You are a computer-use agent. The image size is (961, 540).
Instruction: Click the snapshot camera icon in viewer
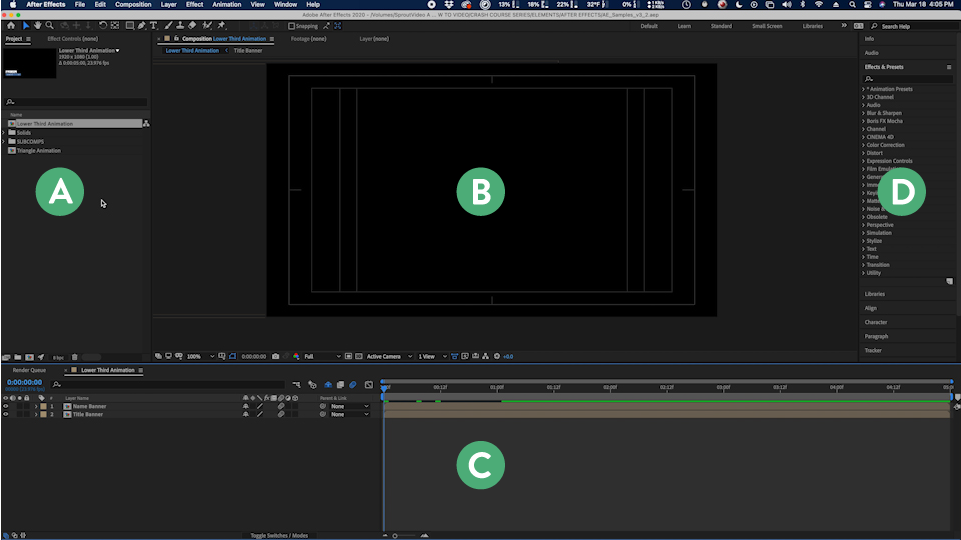[276, 356]
